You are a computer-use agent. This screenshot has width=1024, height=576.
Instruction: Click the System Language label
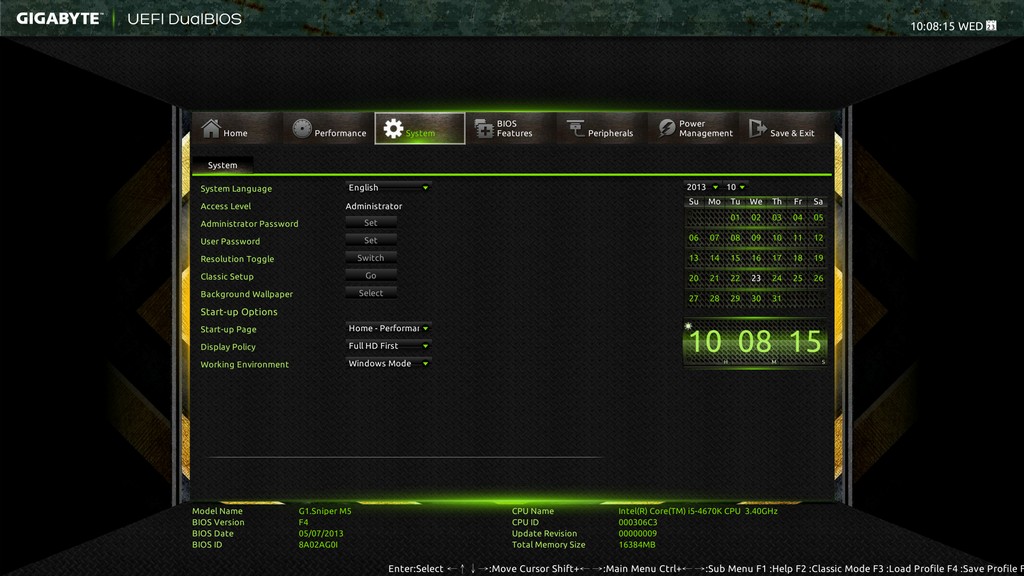click(x=236, y=188)
